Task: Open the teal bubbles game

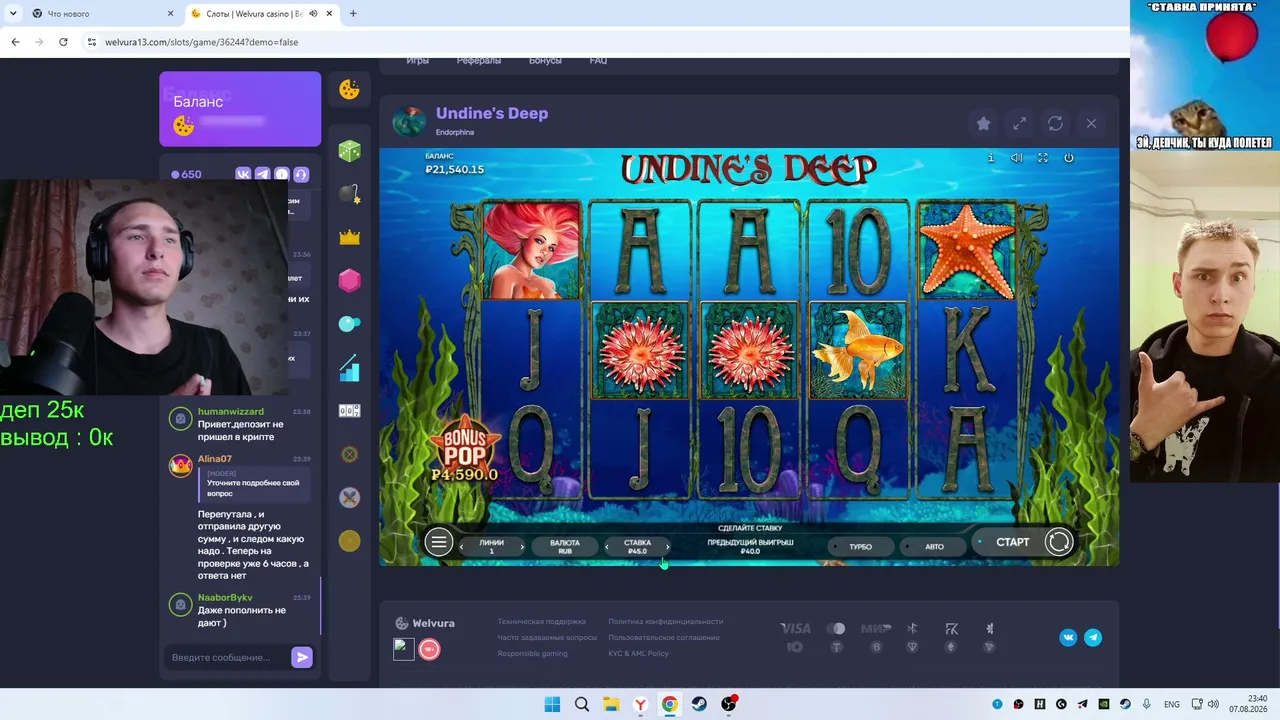Action: [349, 323]
